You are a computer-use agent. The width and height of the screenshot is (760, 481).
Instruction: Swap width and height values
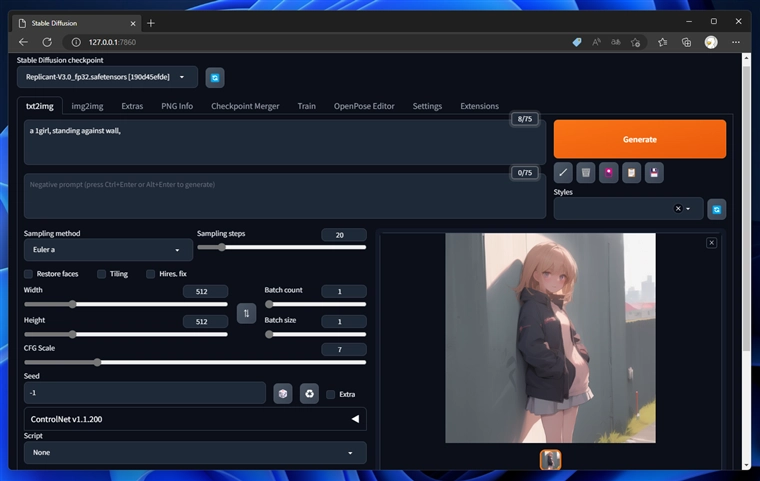click(x=246, y=313)
